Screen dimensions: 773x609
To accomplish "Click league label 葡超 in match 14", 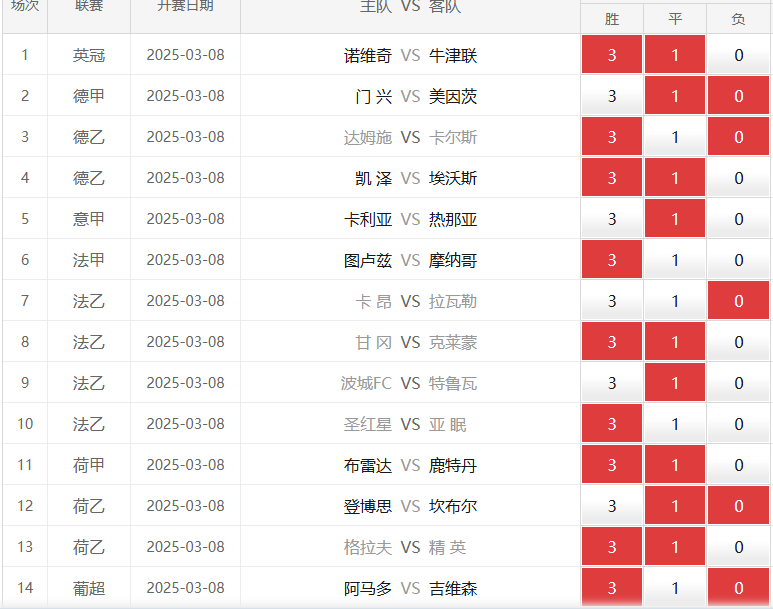I will [89, 588].
